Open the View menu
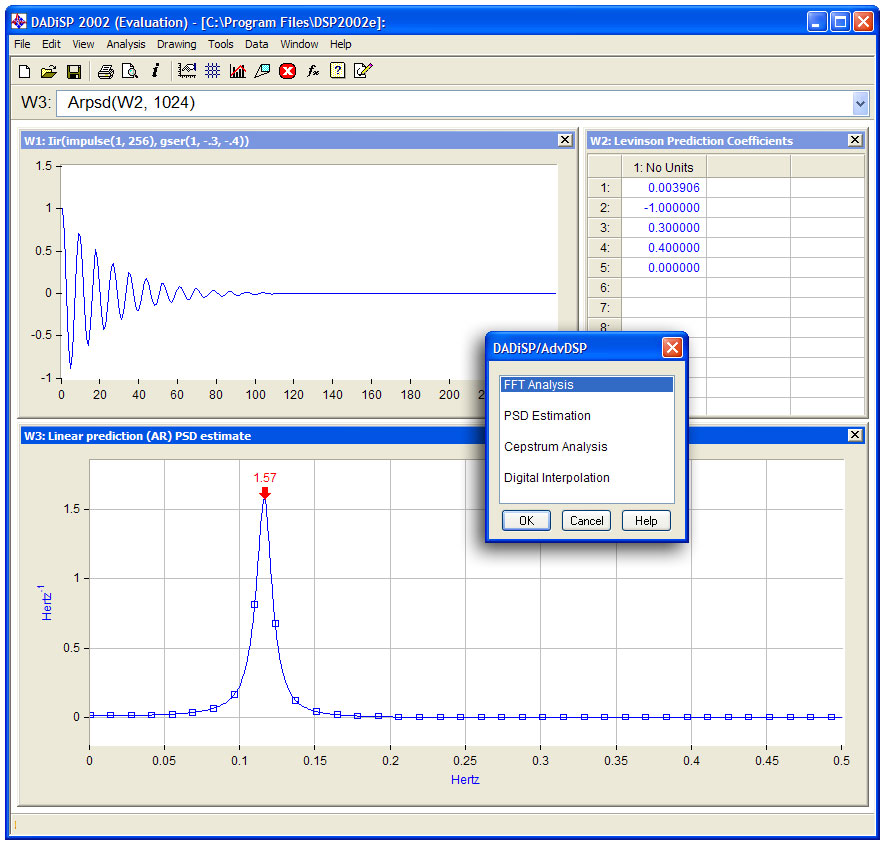This screenshot has width=885, height=845. (x=83, y=44)
